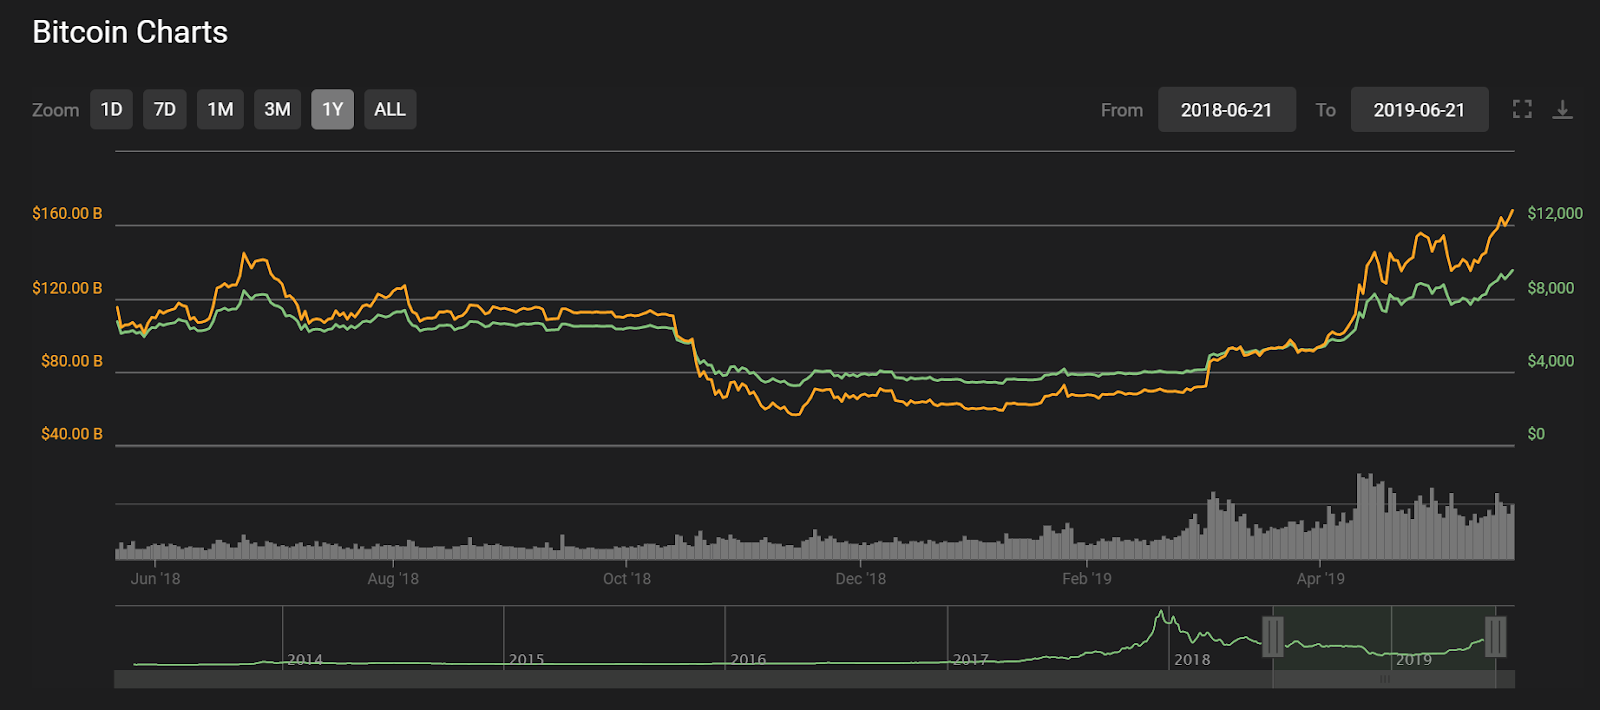This screenshot has height=710, width=1600.
Task: Click the navigator horizontal scrollbar
Action: point(814,679)
